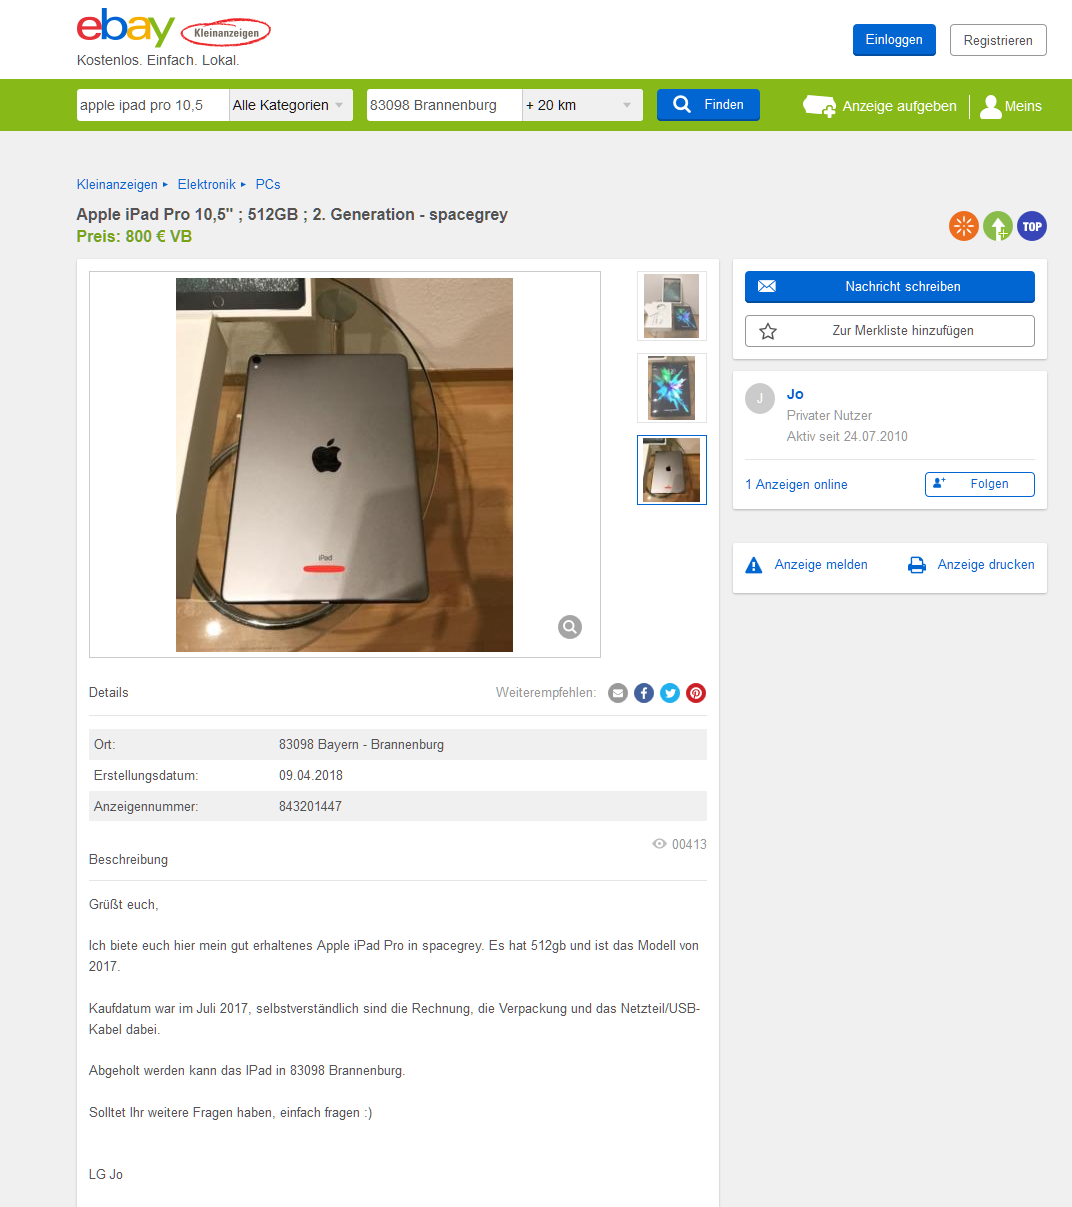Click the purple TOP badge icon
The width and height of the screenshot is (1072, 1207).
pos(1032,226)
